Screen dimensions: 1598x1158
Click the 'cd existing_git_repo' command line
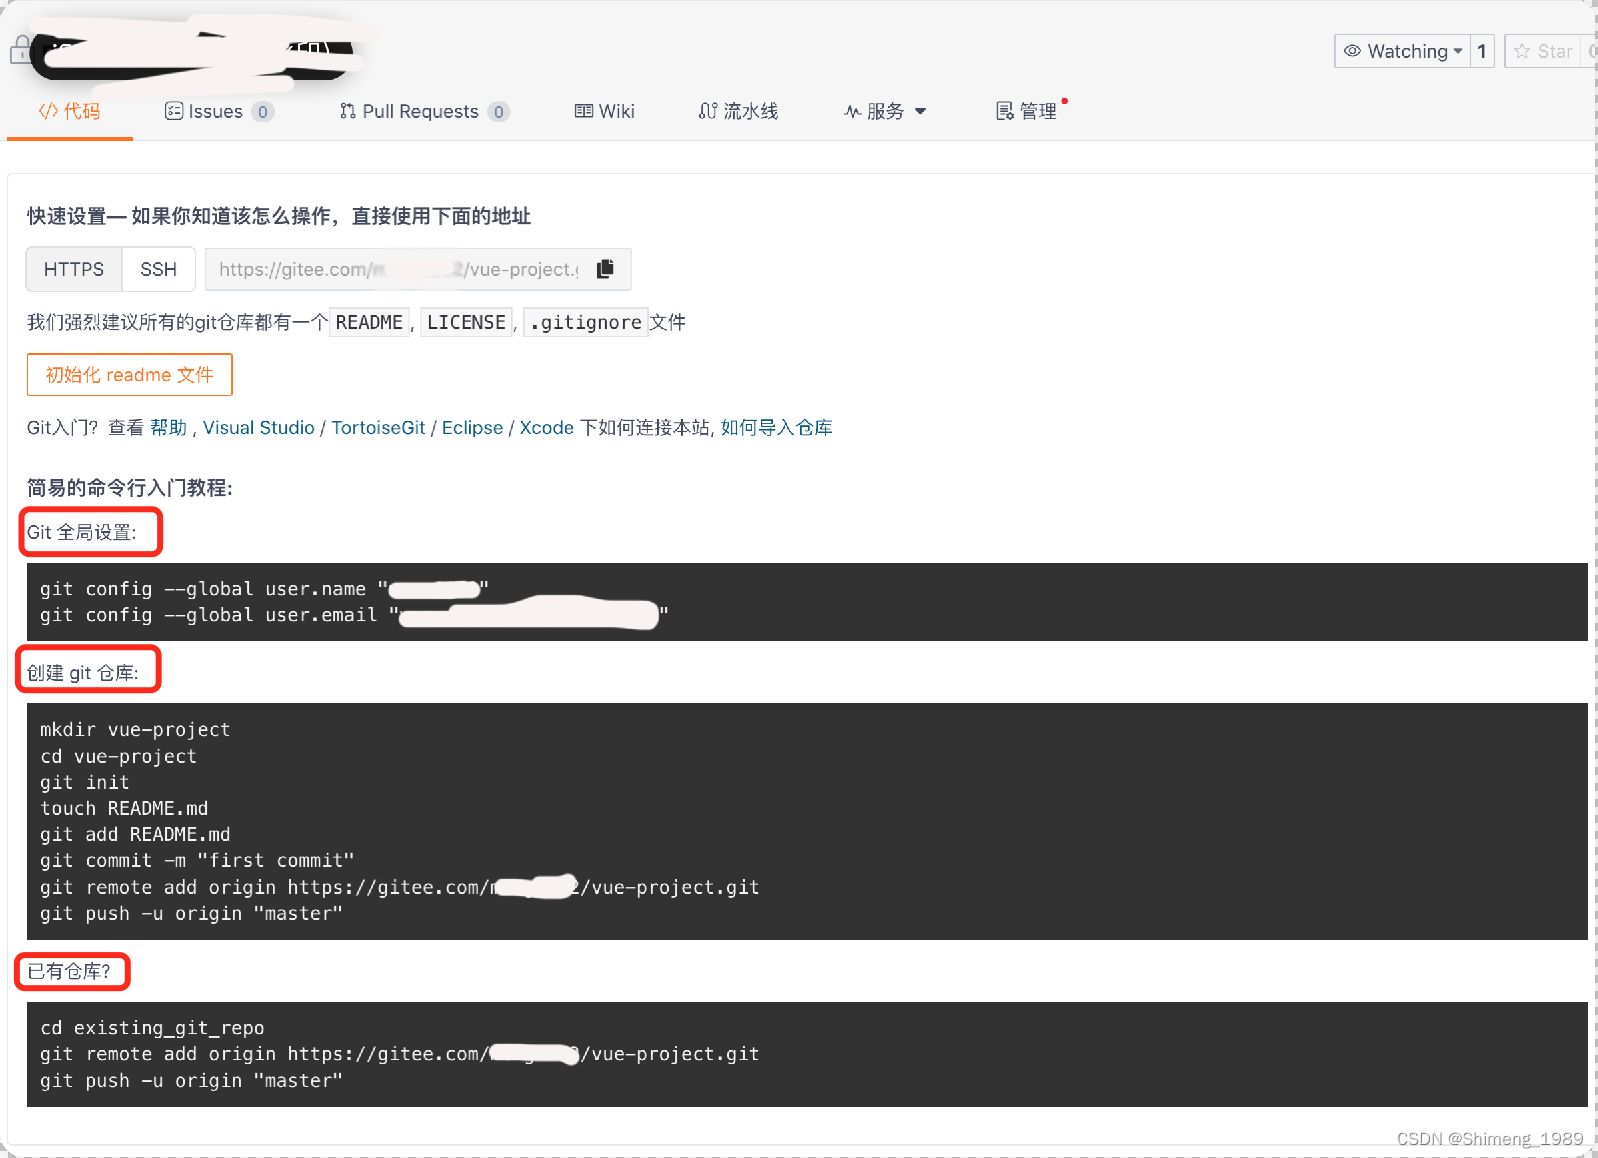pyautogui.click(x=152, y=1028)
